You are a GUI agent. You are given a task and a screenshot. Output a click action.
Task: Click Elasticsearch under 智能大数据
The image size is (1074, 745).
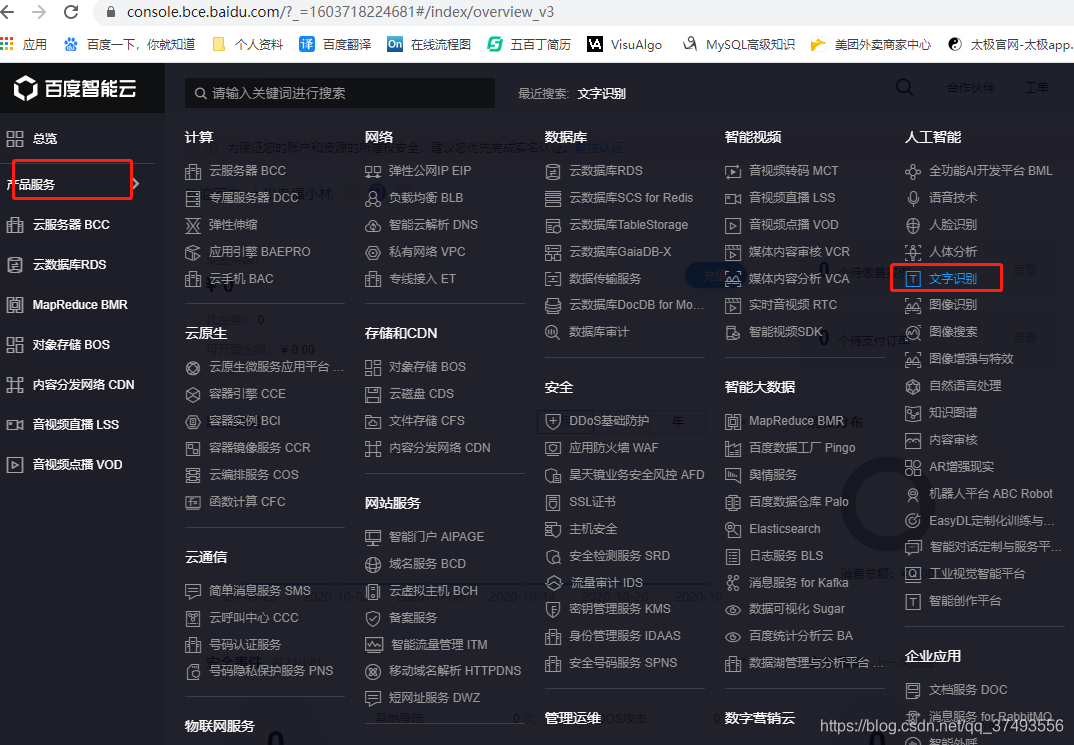point(784,529)
